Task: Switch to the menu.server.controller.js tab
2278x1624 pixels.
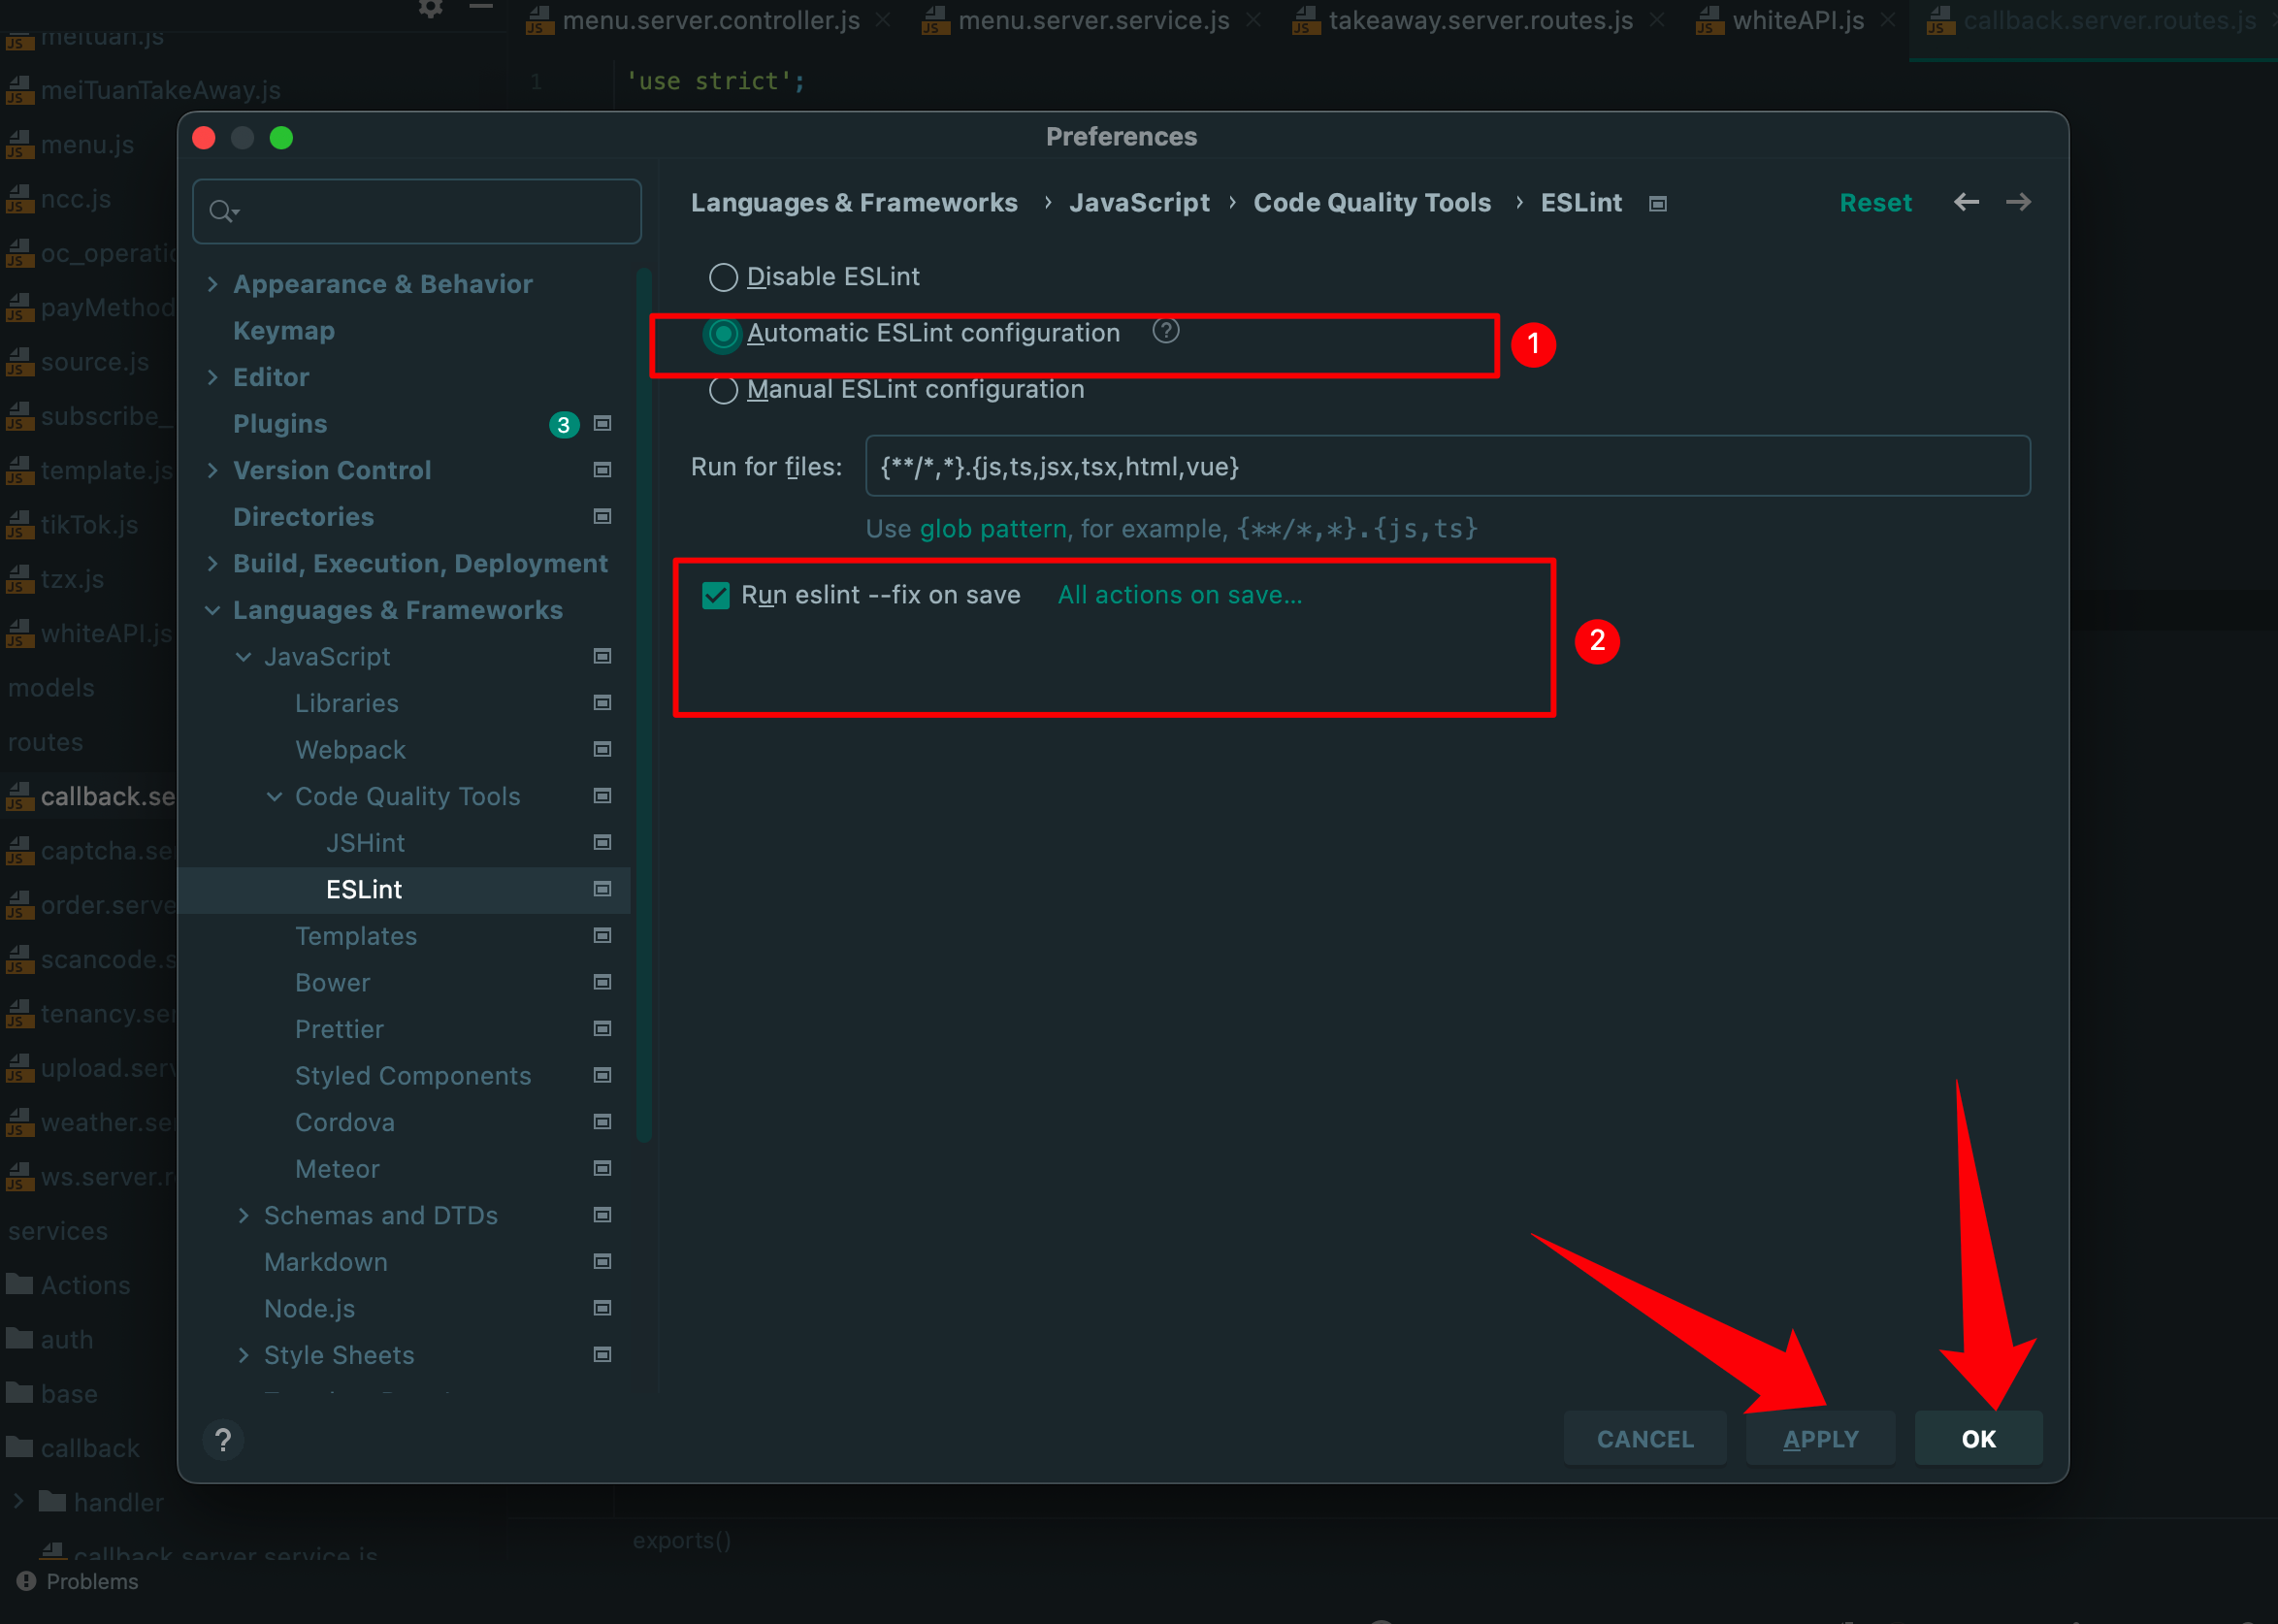Action: click(709, 20)
